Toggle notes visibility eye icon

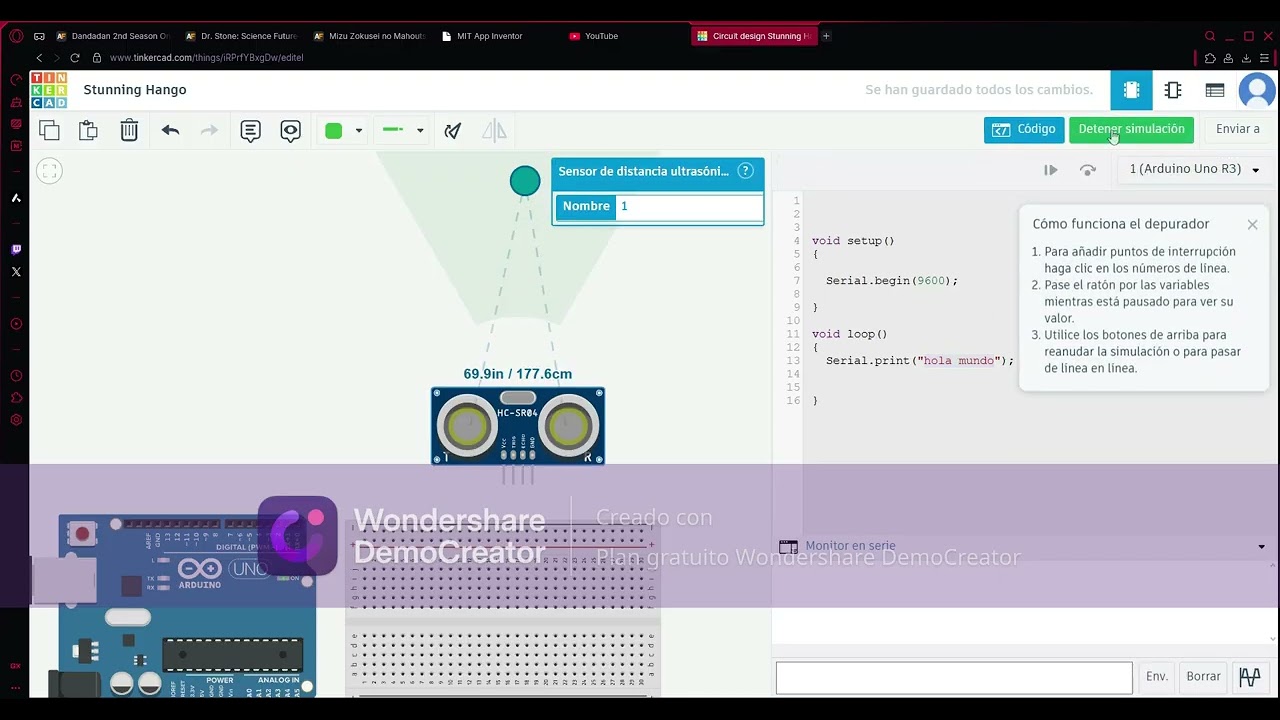[x=290, y=130]
